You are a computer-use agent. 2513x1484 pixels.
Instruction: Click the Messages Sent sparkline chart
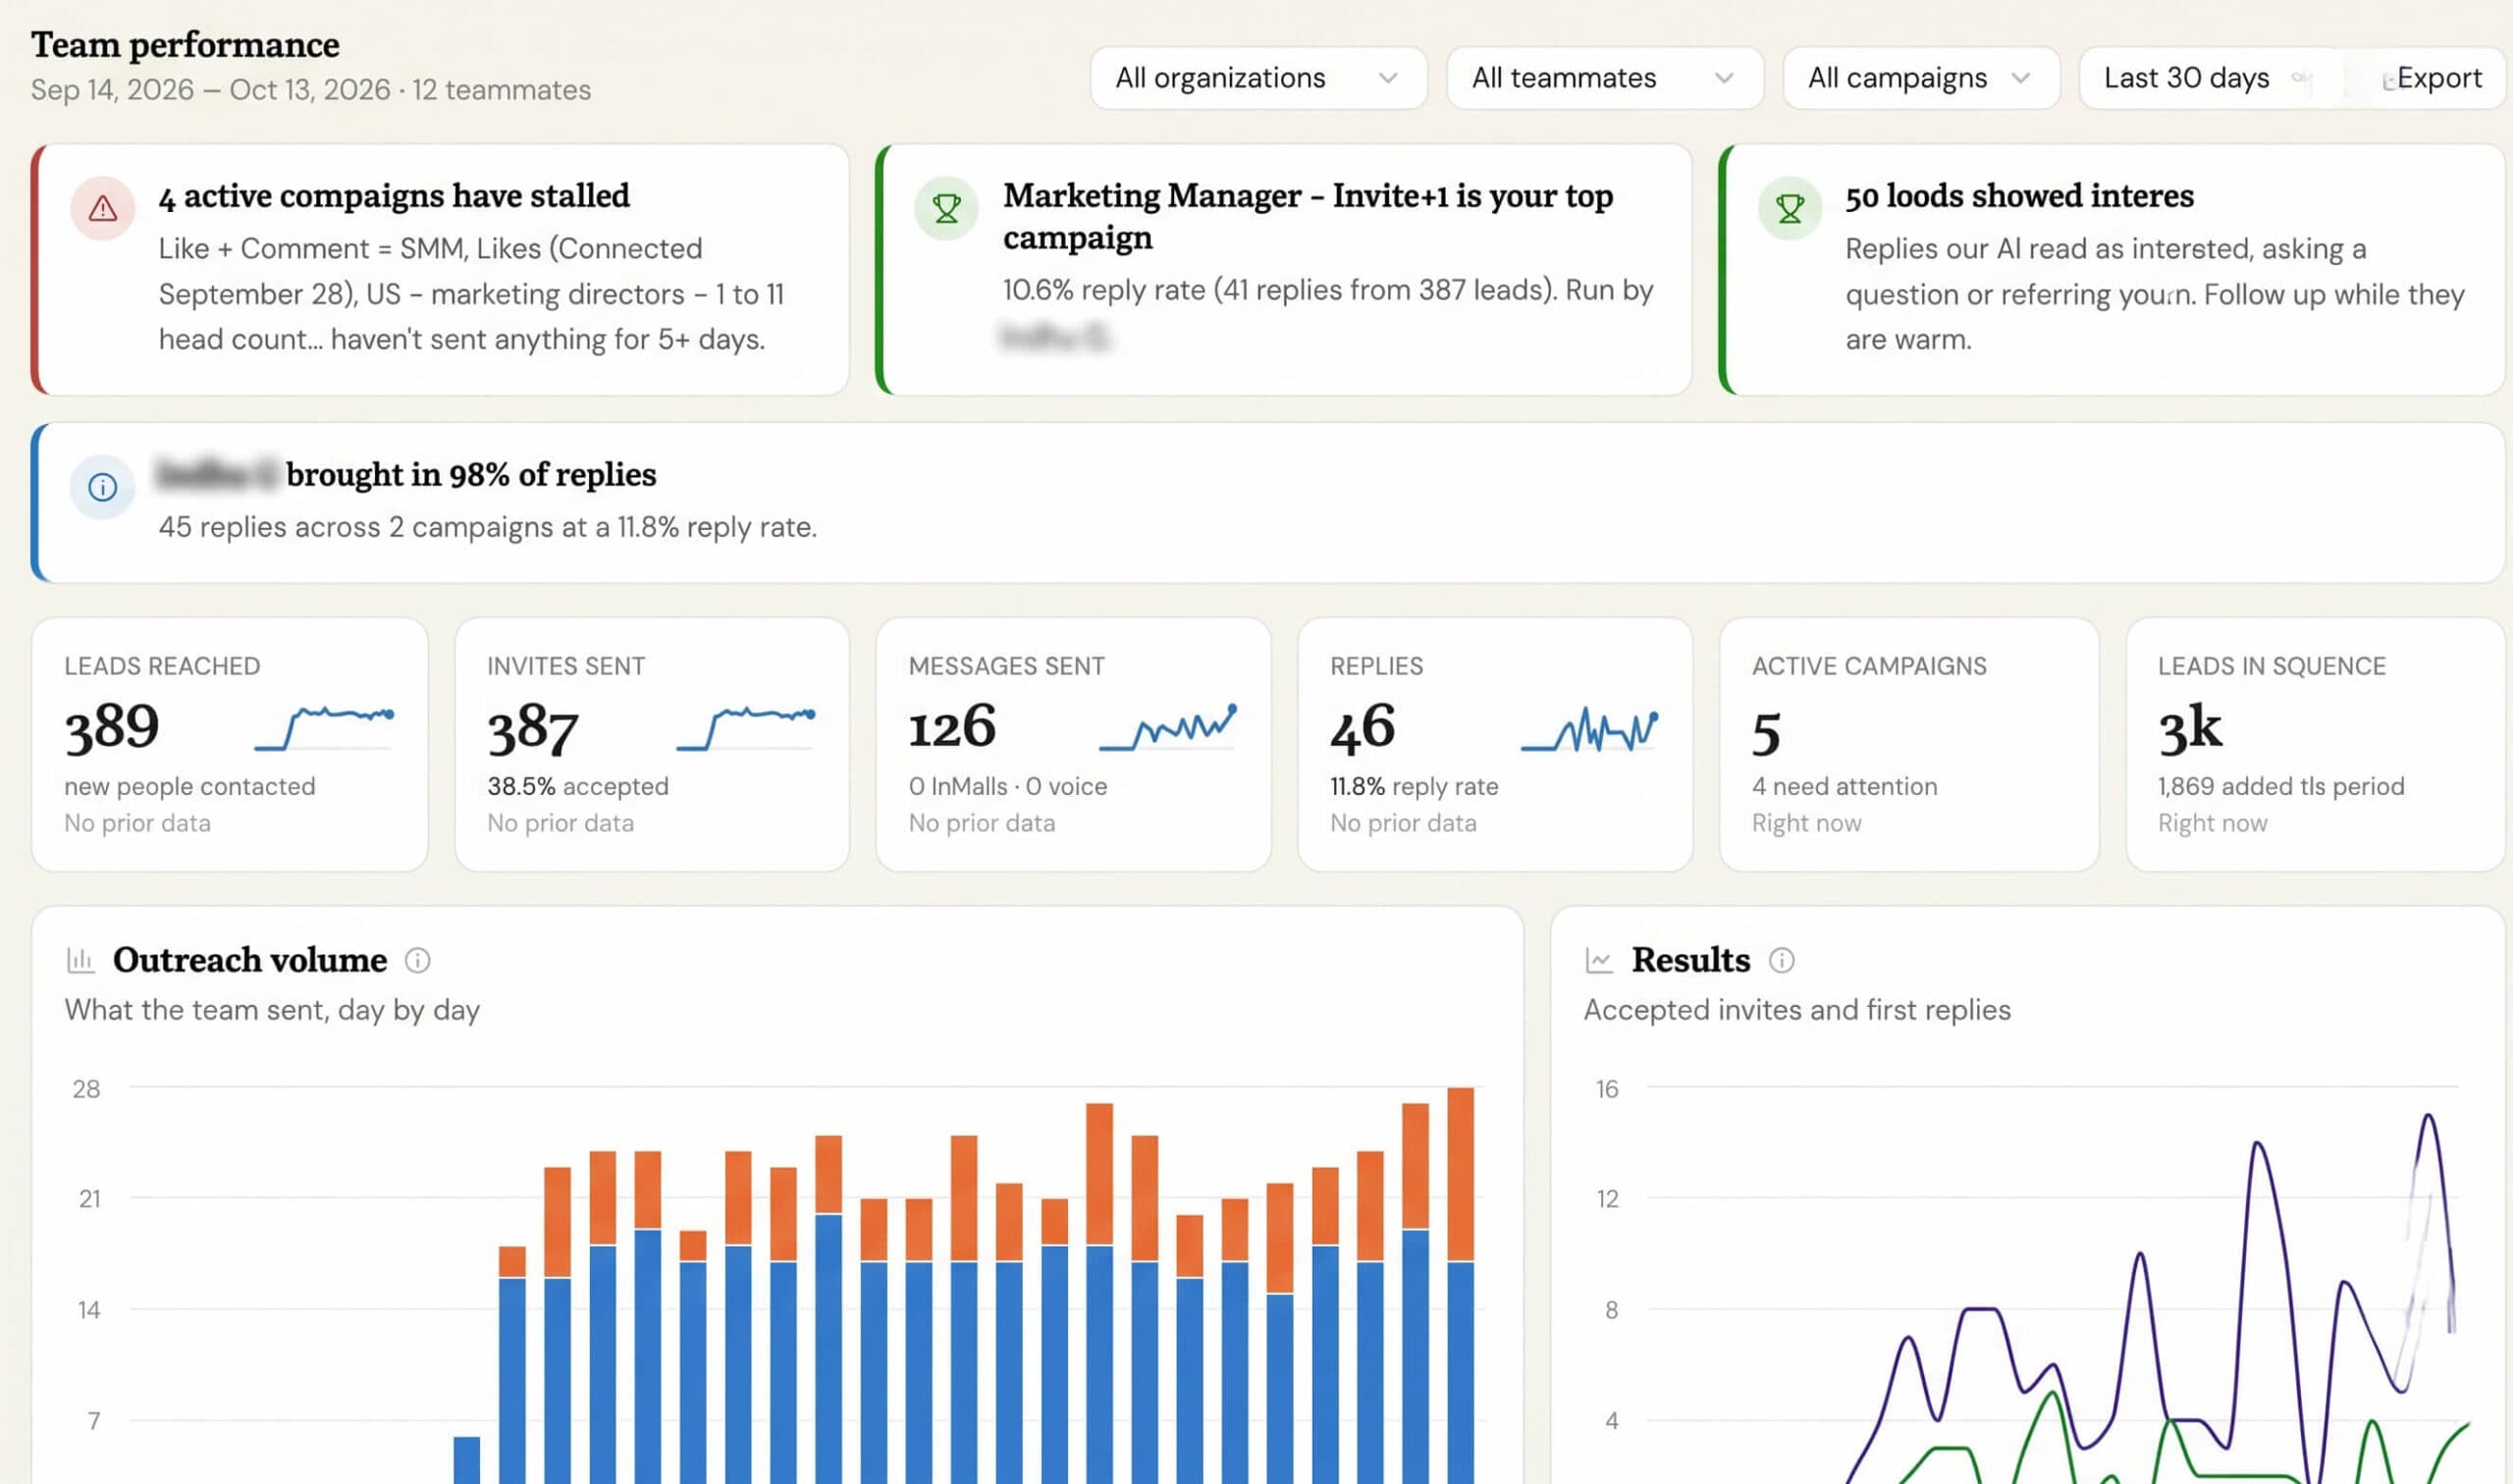1168,727
